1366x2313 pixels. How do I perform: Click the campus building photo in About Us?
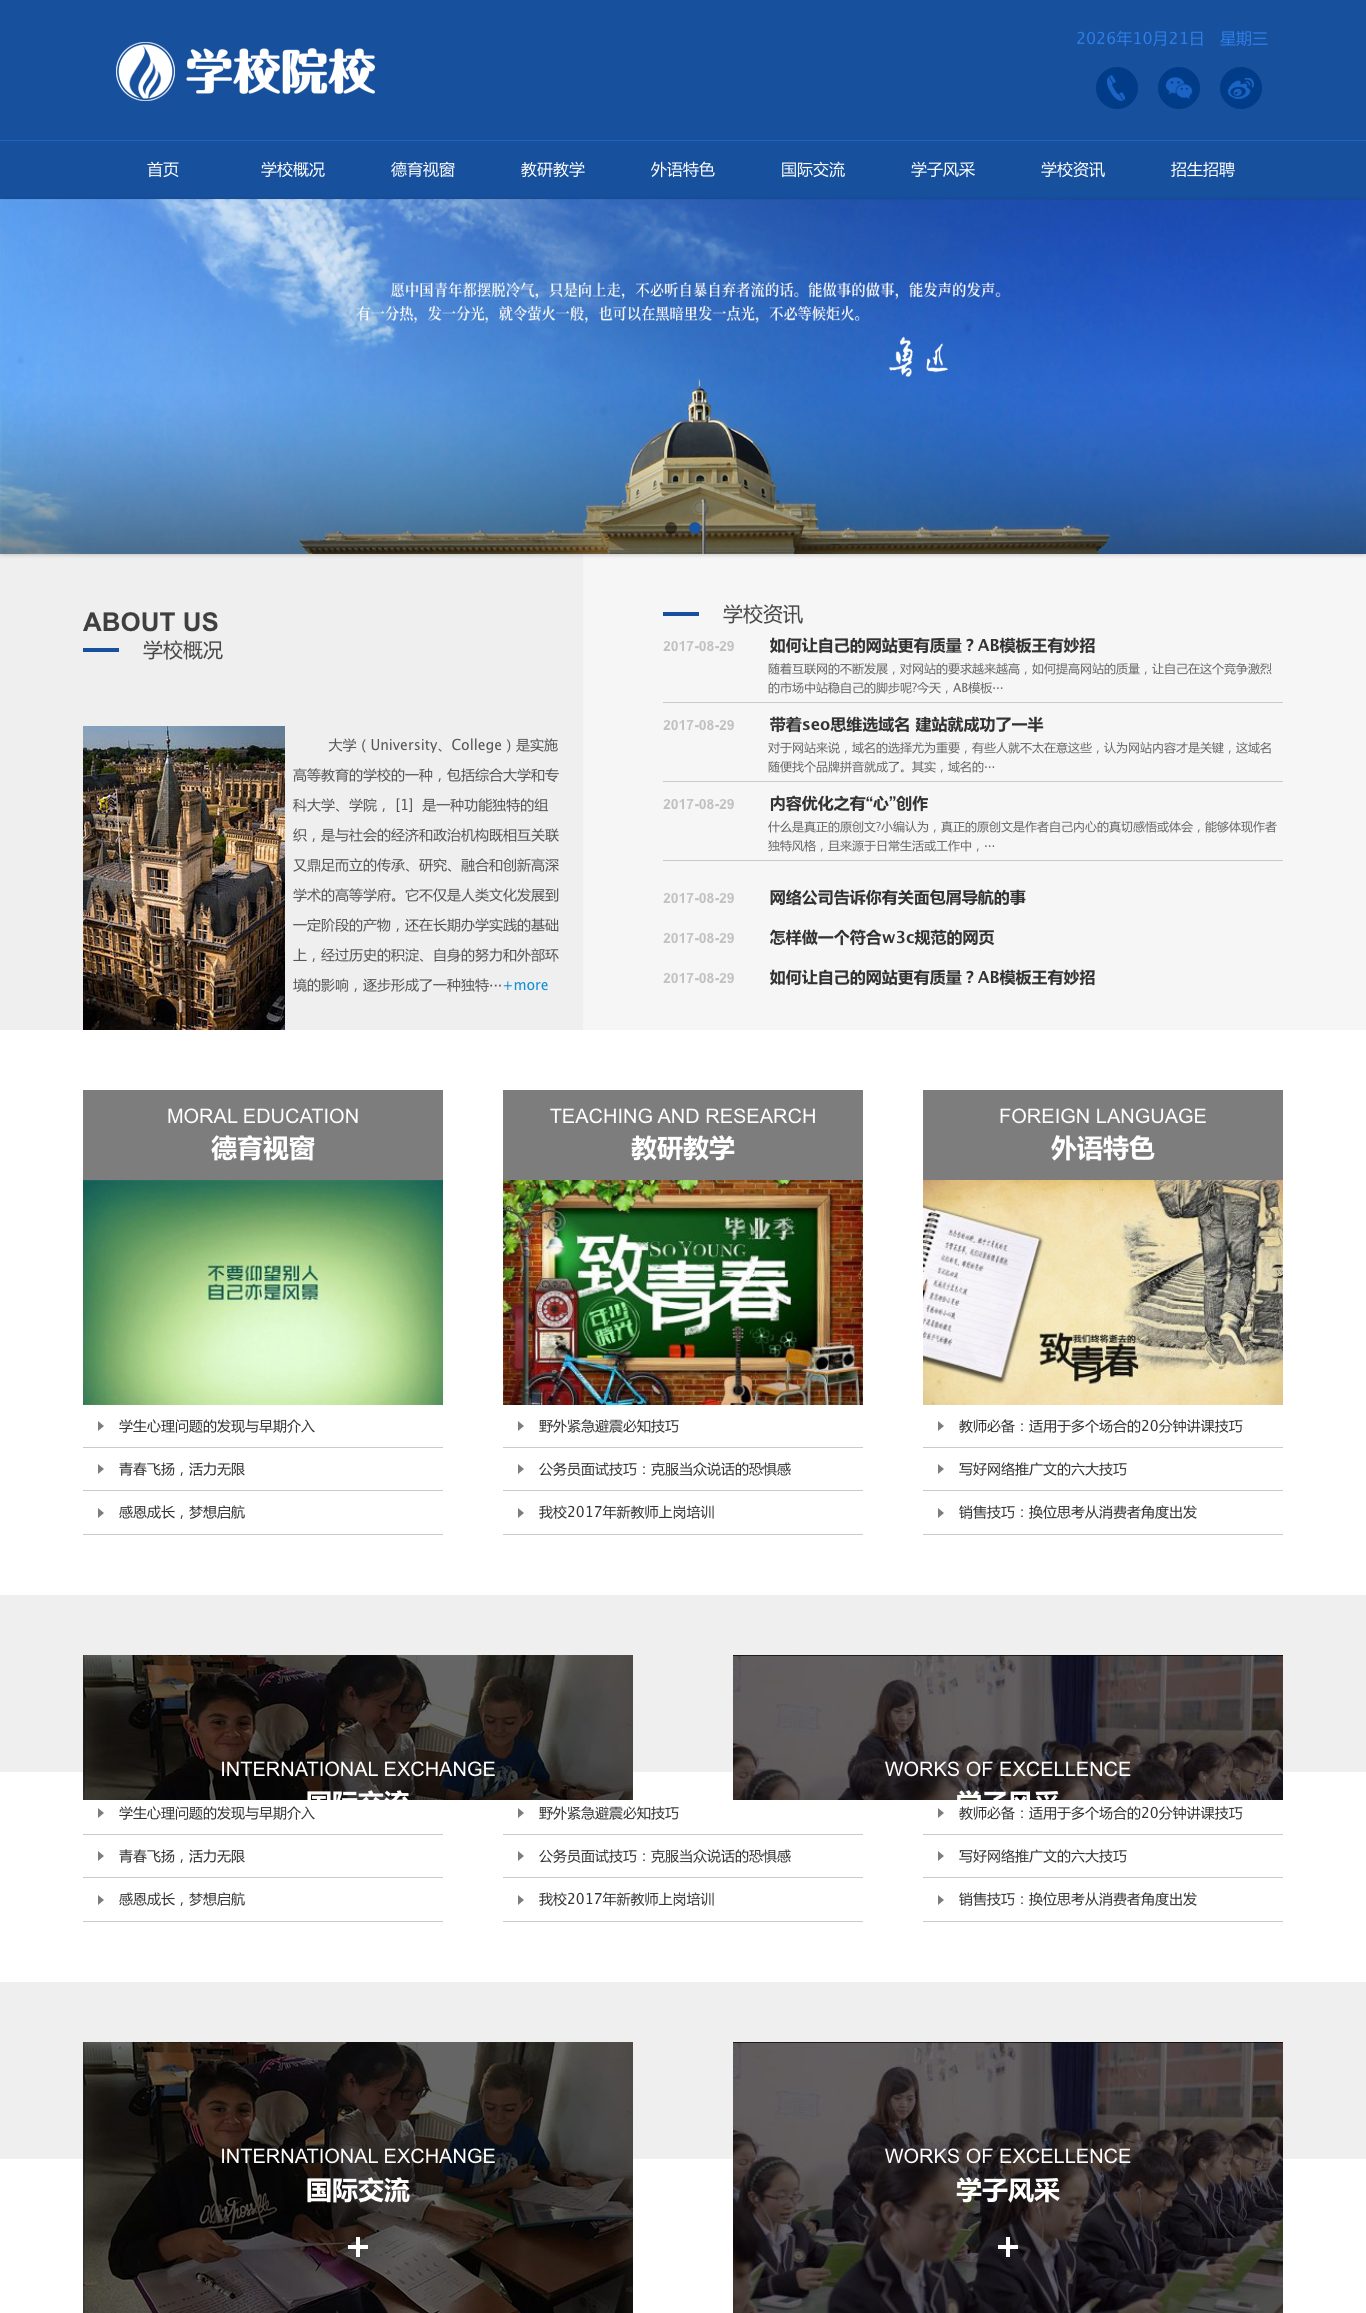(184, 878)
